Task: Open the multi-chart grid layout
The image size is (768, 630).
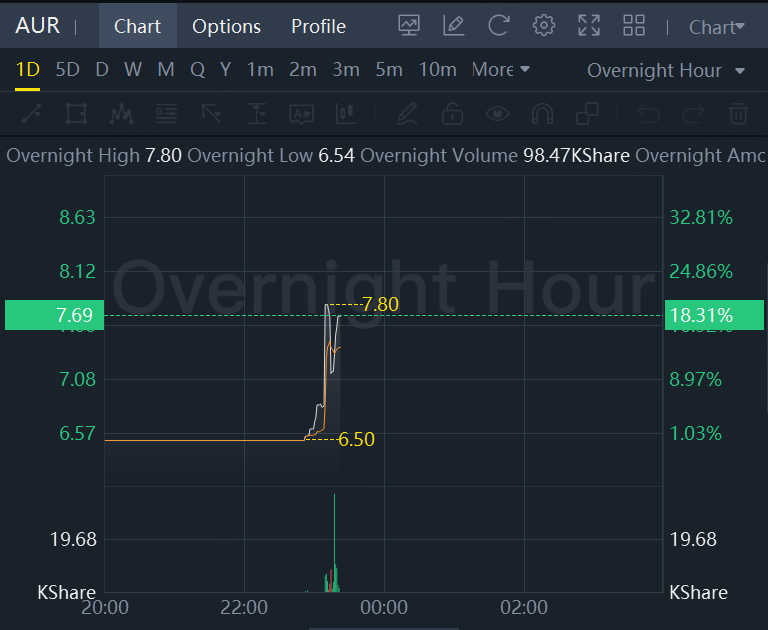Action: pos(634,25)
